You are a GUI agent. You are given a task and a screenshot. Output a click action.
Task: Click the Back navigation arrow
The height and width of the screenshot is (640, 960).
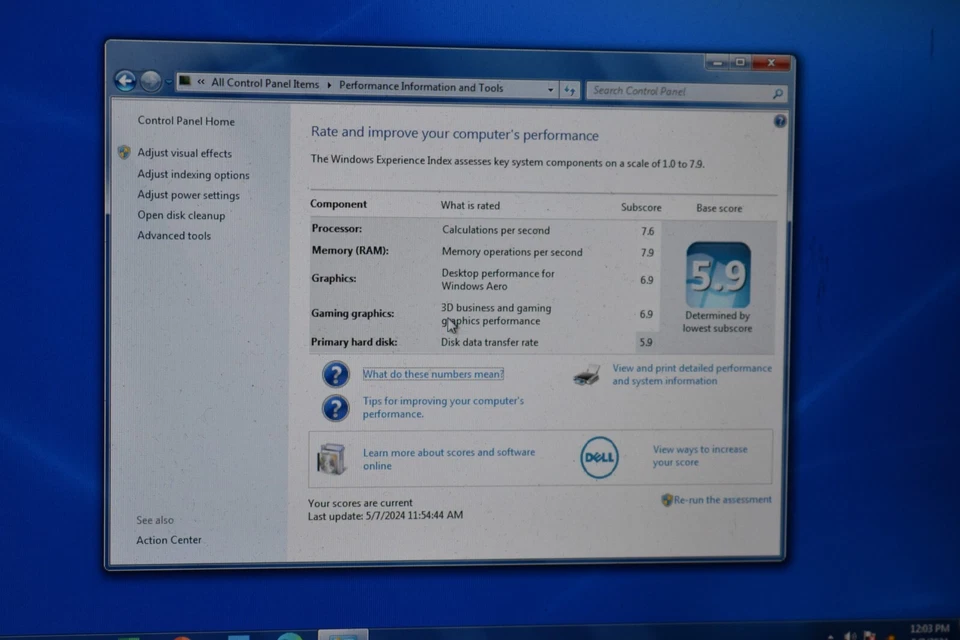coord(126,80)
